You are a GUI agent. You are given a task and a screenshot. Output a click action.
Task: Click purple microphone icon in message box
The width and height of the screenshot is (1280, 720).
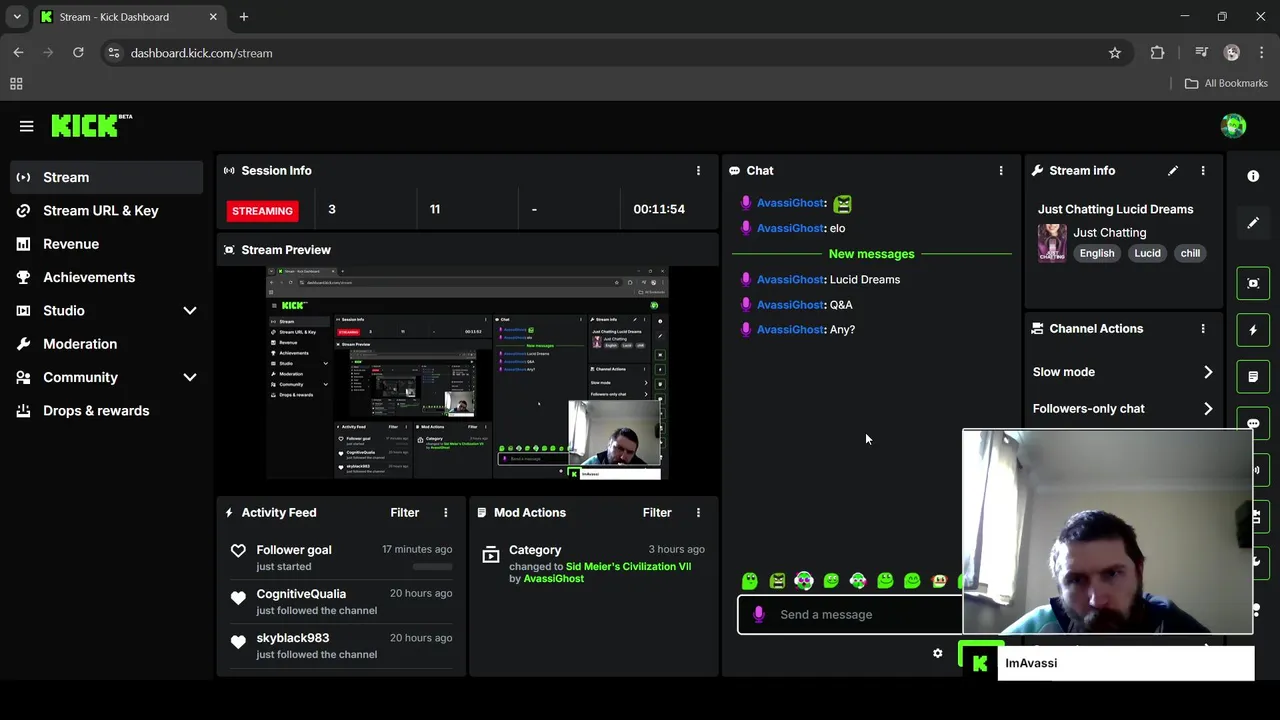pyautogui.click(x=759, y=614)
